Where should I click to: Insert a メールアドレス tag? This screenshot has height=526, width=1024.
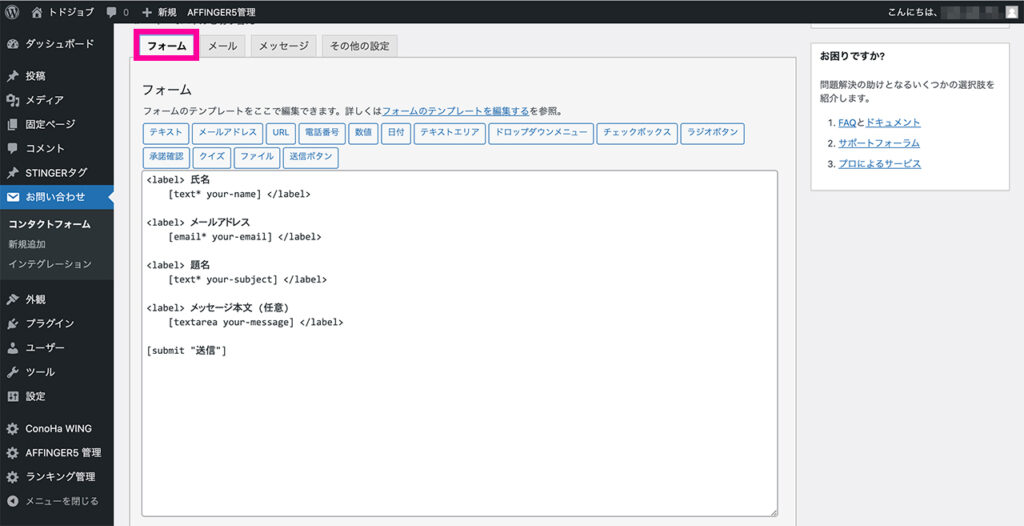[x=227, y=133]
